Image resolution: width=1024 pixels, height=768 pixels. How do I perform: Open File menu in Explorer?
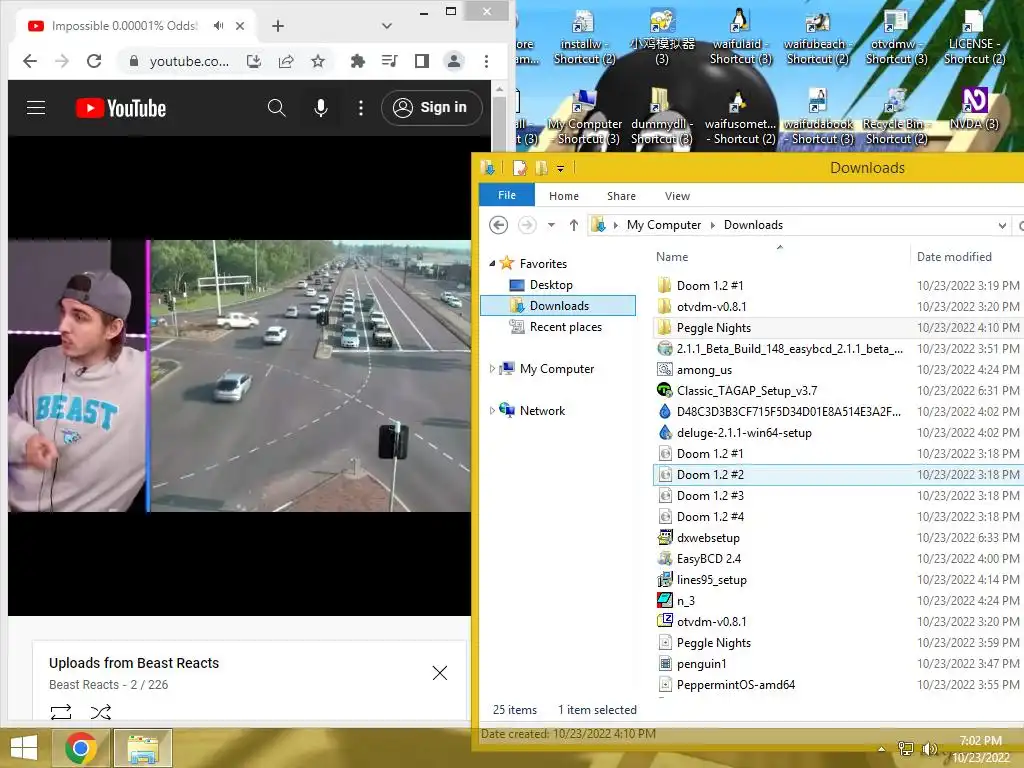click(507, 195)
